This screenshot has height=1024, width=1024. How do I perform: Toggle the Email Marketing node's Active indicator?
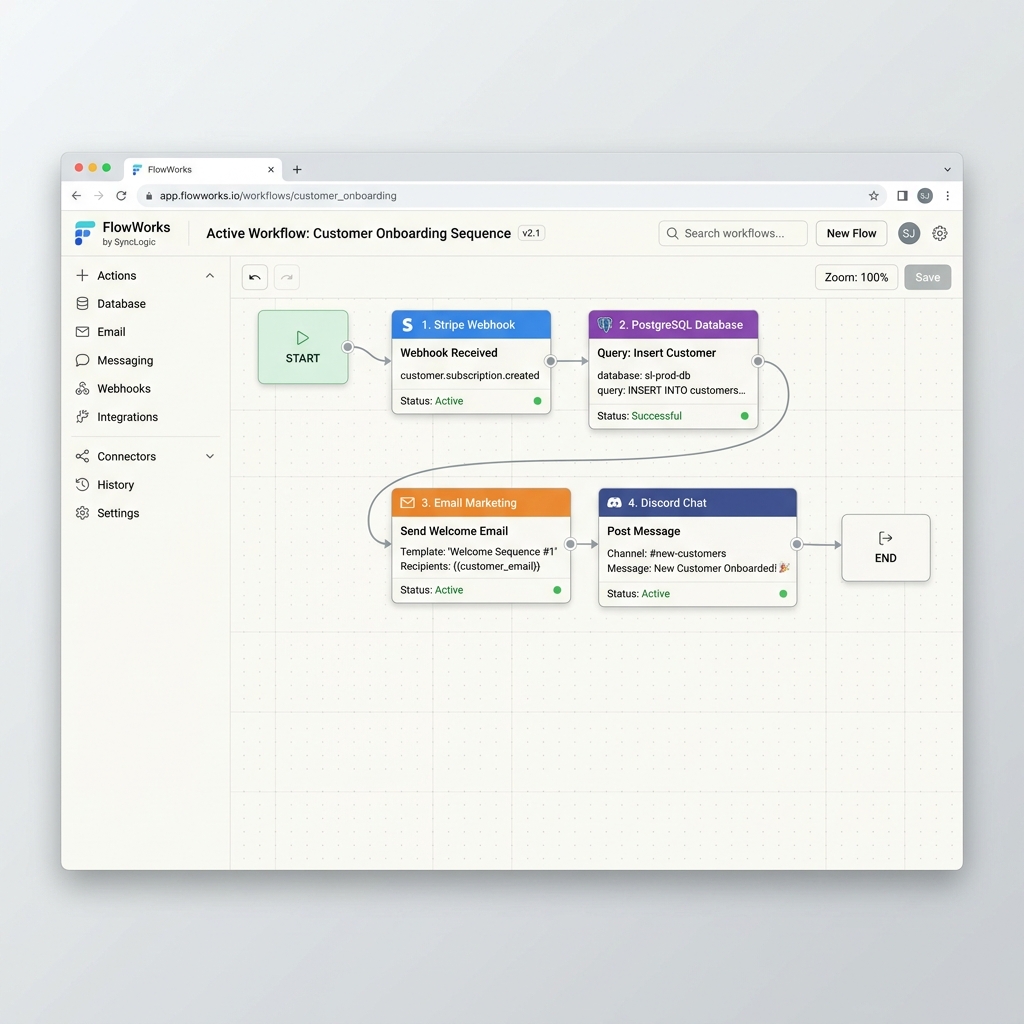coord(558,589)
